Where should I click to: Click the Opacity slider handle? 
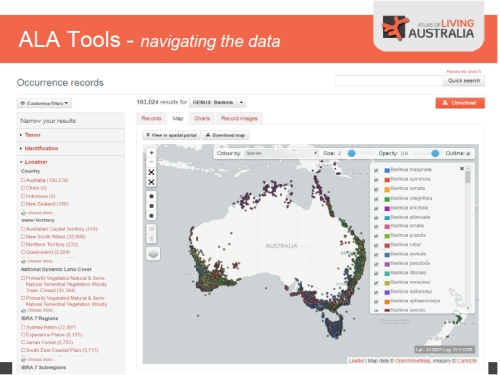click(435, 153)
